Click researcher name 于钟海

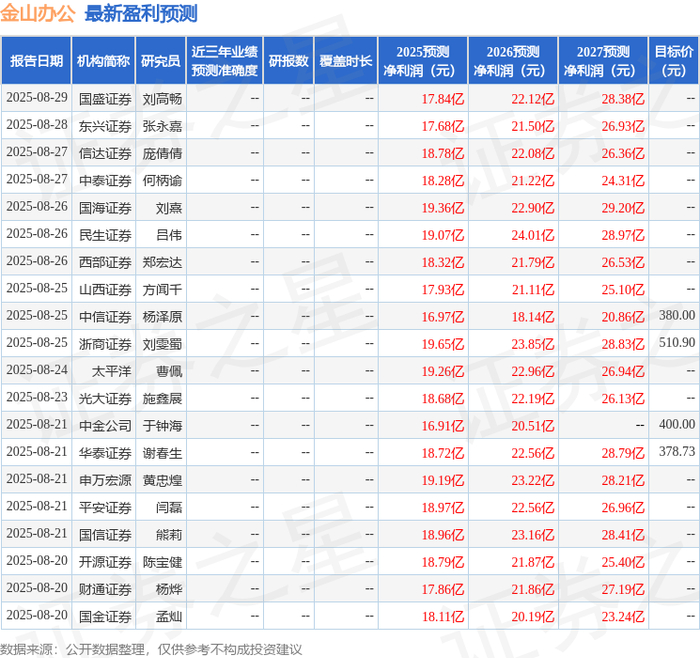[162, 425]
